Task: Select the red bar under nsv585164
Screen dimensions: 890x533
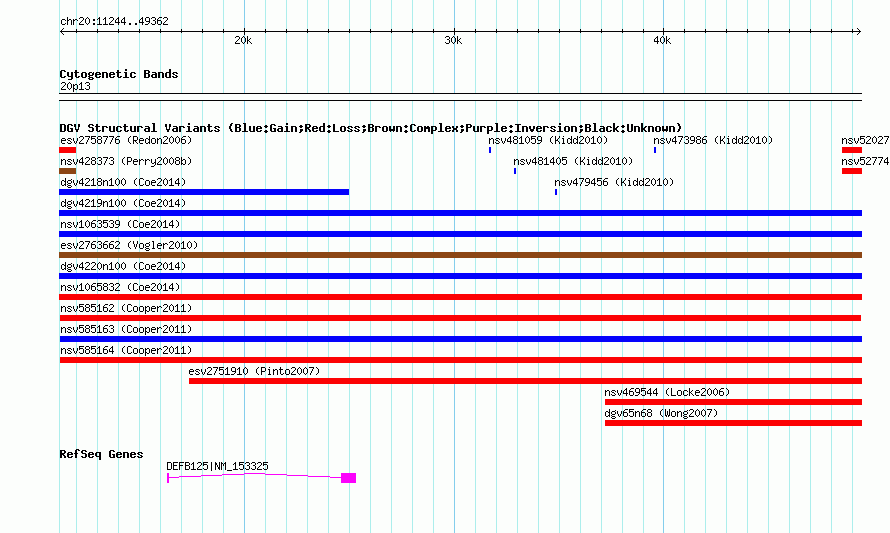Action: (x=460, y=360)
